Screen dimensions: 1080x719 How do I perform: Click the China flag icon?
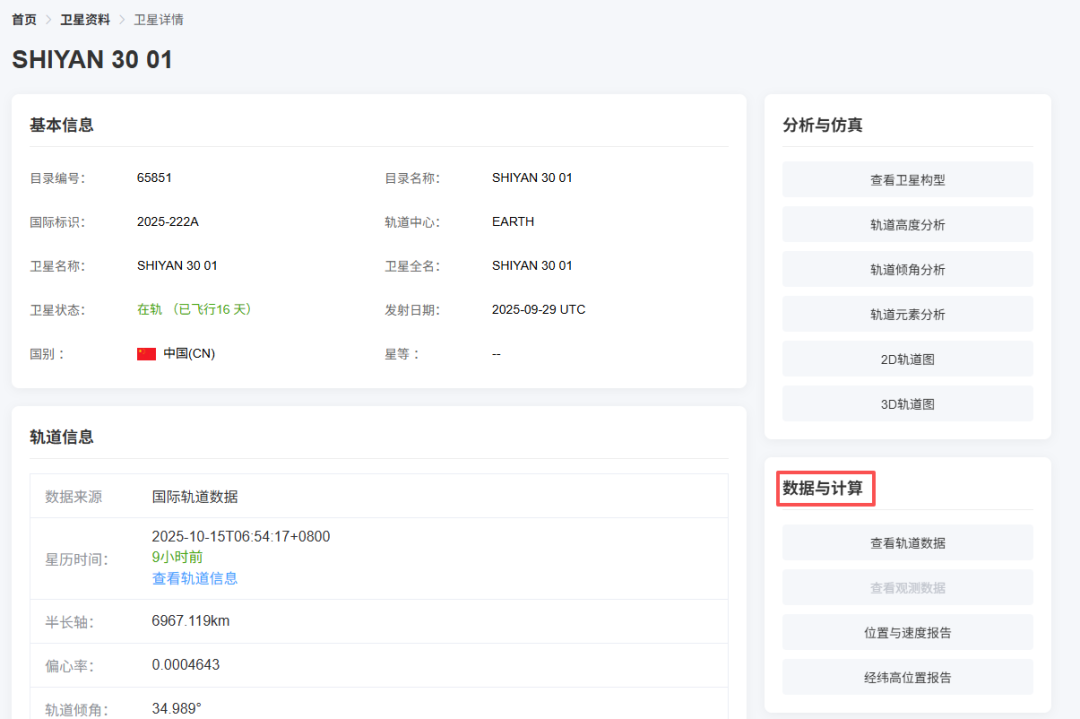click(146, 354)
